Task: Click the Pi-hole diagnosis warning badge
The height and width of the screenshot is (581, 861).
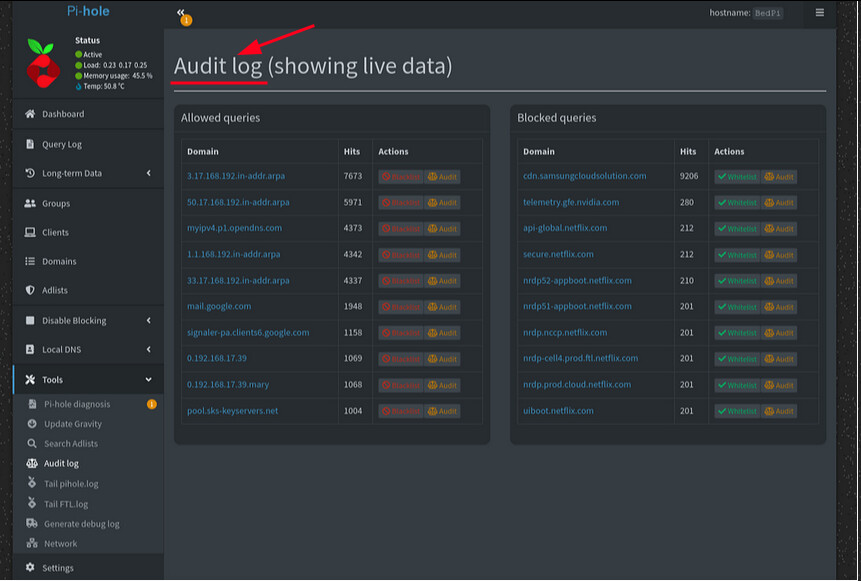Action: click(x=152, y=404)
